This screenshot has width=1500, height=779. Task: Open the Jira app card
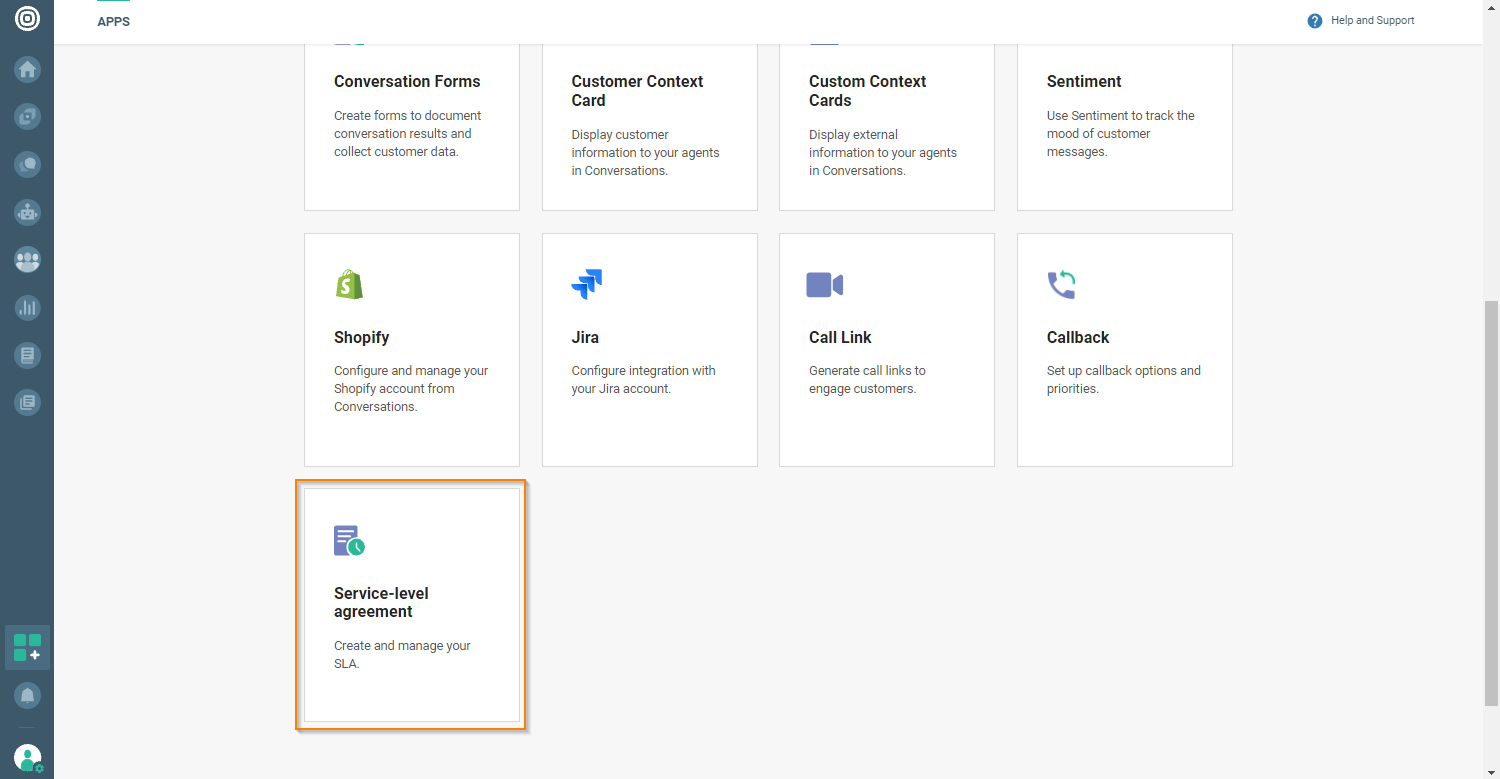[x=649, y=350]
